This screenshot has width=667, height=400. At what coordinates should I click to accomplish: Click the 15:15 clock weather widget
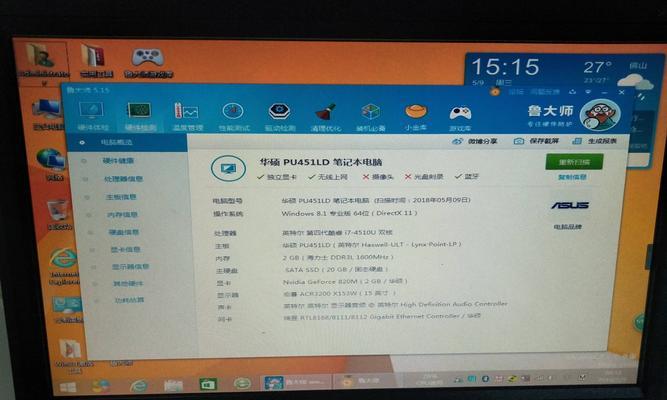pos(505,67)
